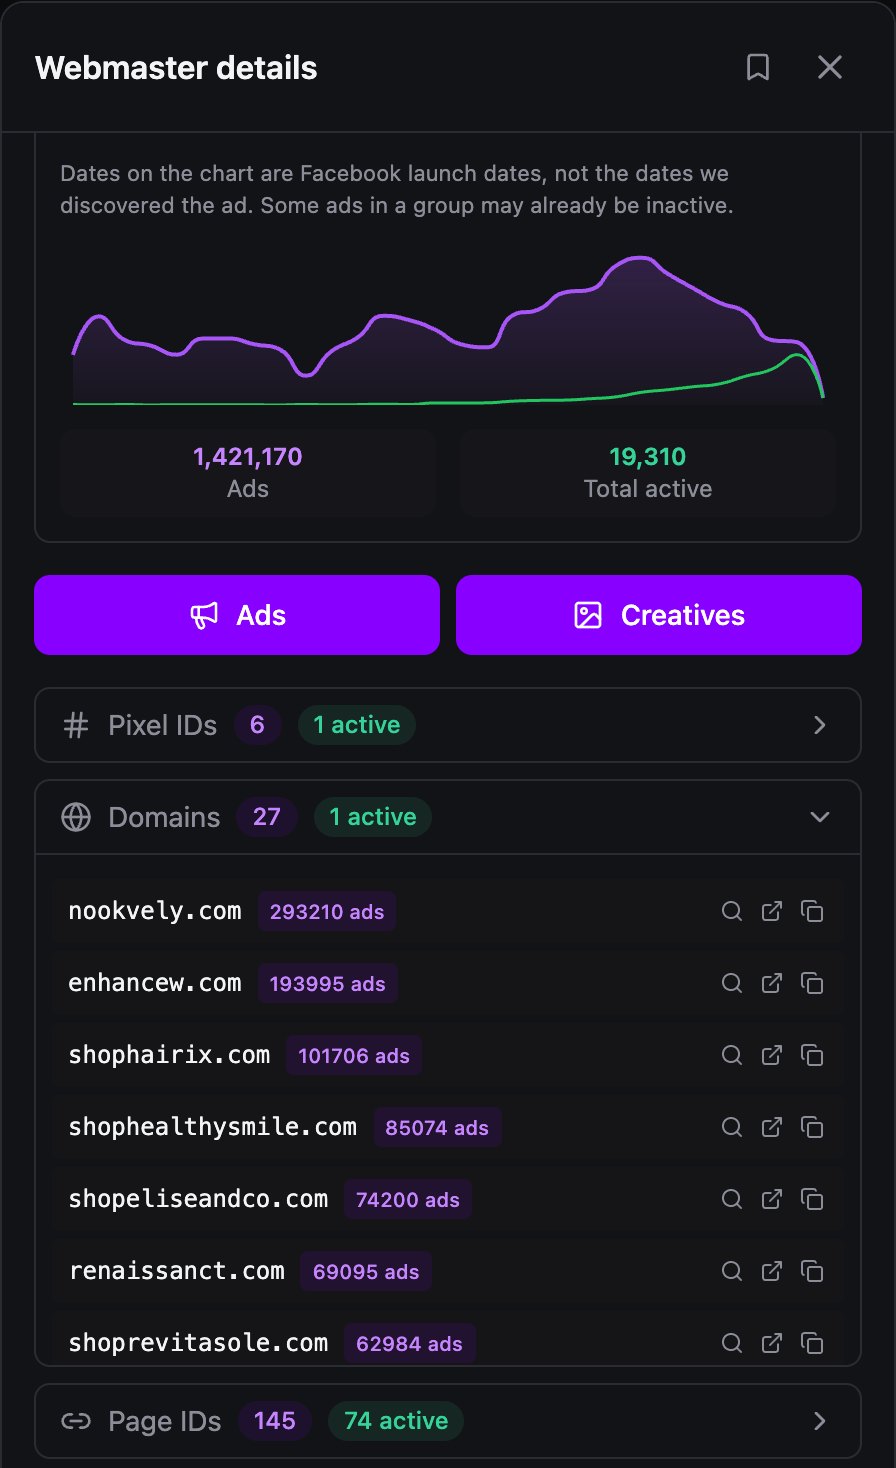
Task: Click the enhancew.com domain name
Action: pyautogui.click(x=155, y=983)
